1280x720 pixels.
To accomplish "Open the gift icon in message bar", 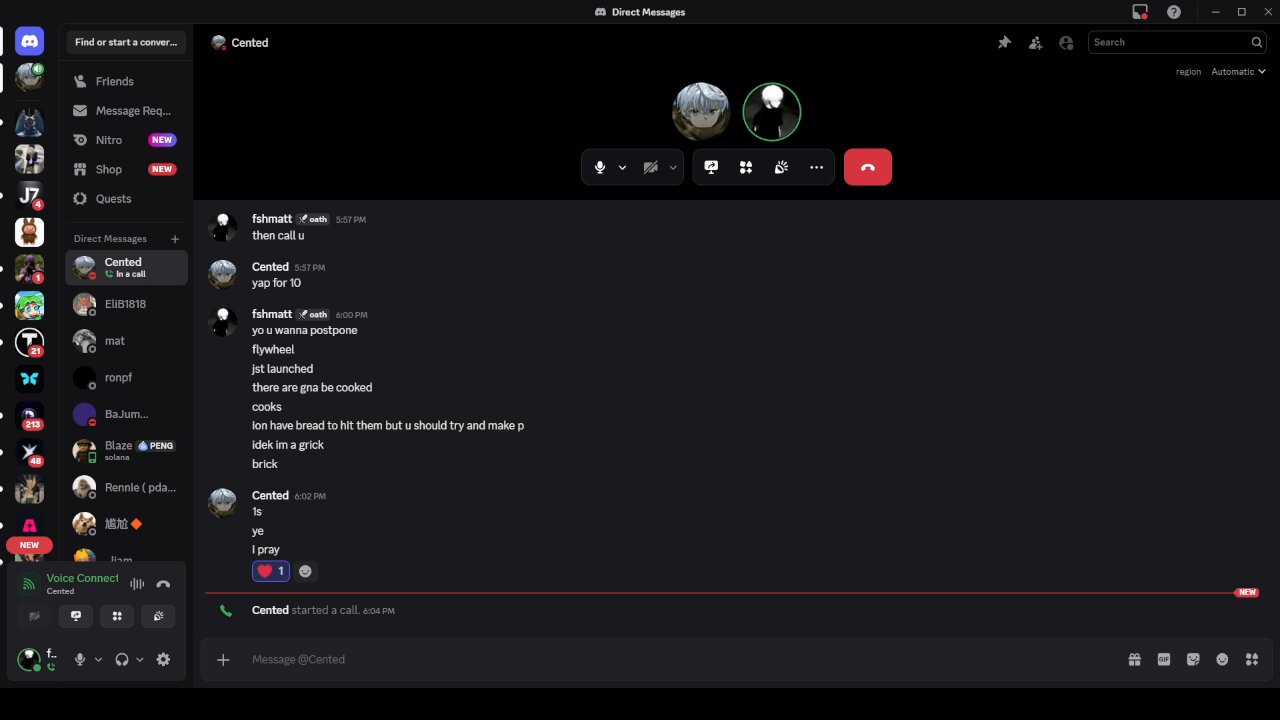I will 1134,659.
